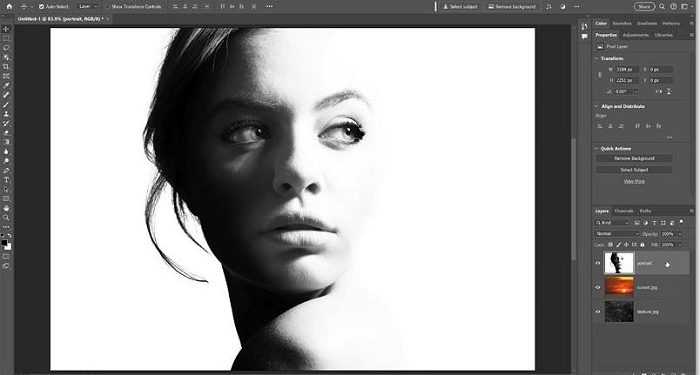This screenshot has width=700, height=375.
Task: Collapse the Transform section
Action: pos(597,58)
